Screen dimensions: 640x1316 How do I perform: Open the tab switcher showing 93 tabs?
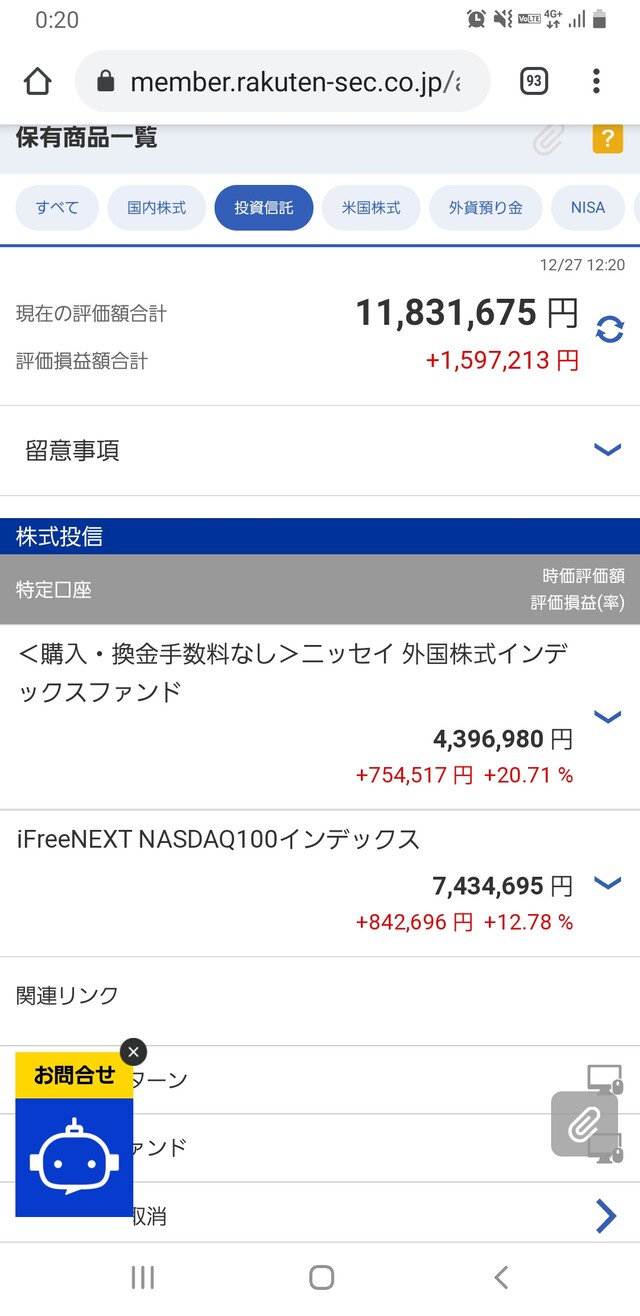tap(534, 81)
